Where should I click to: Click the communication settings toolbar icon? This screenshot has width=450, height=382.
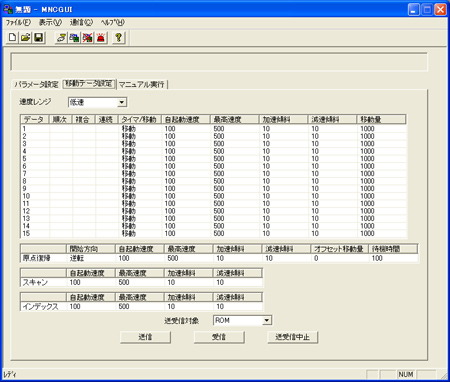point(61,37)
